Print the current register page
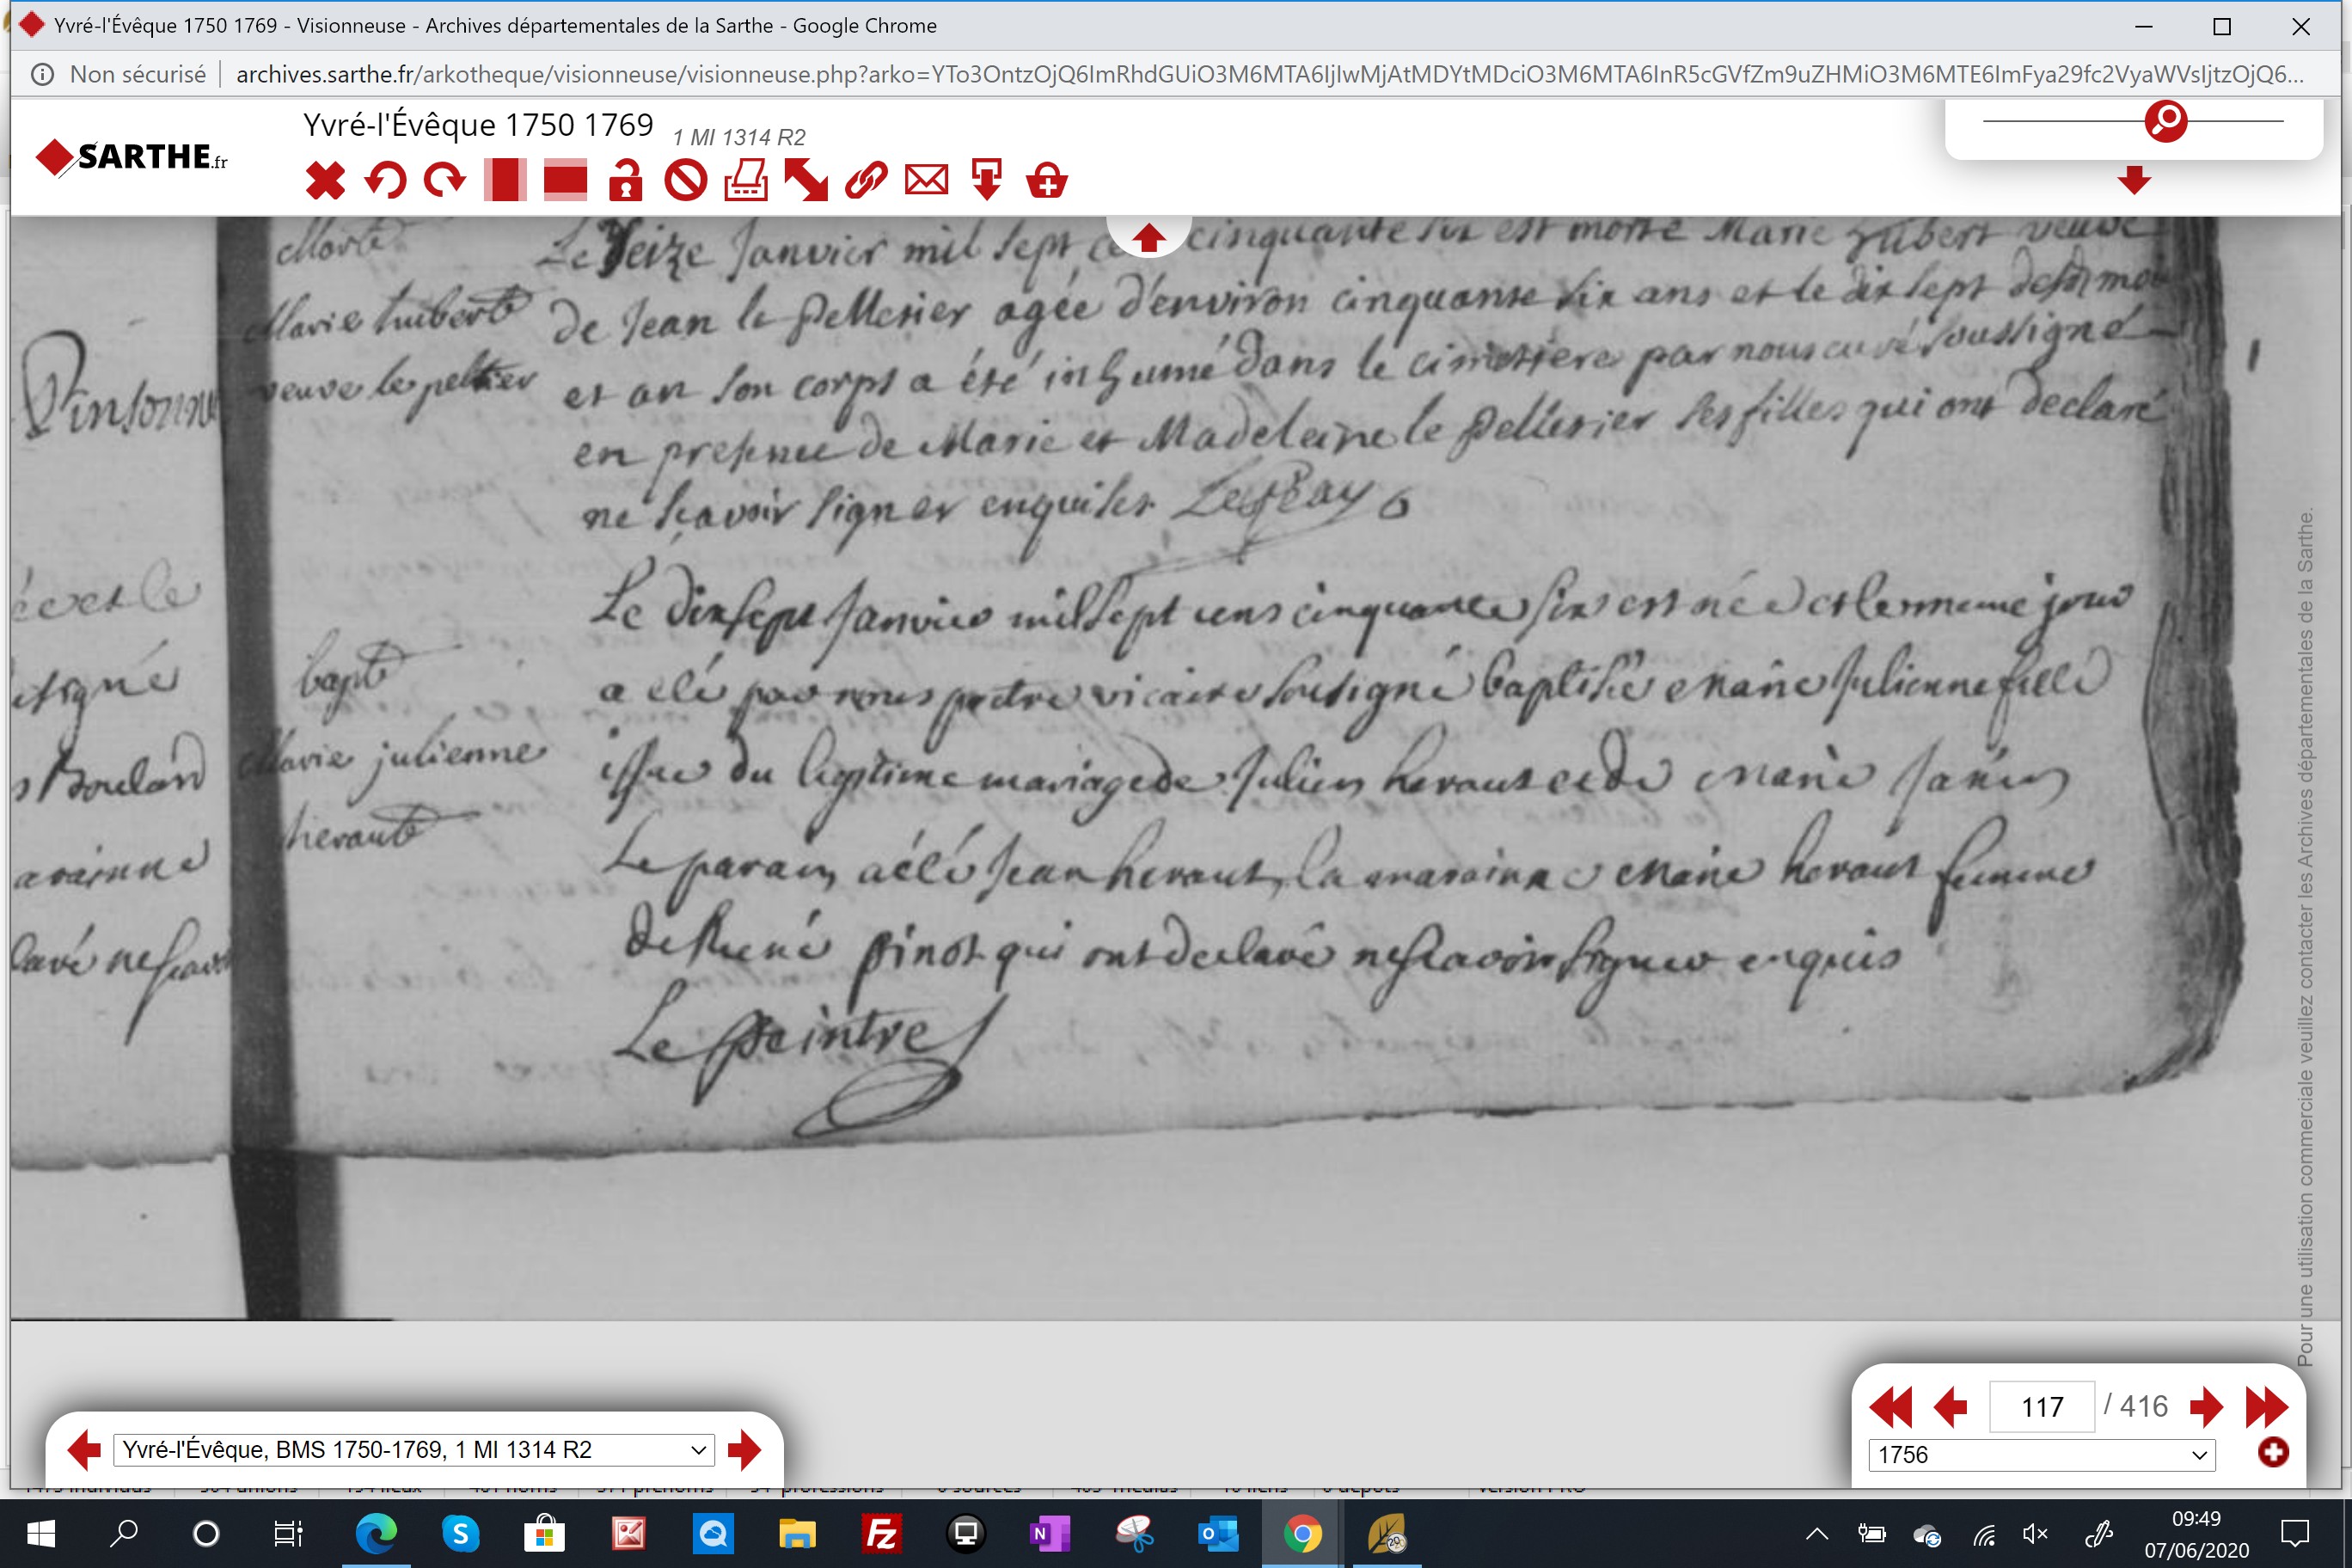 (746, 181)
